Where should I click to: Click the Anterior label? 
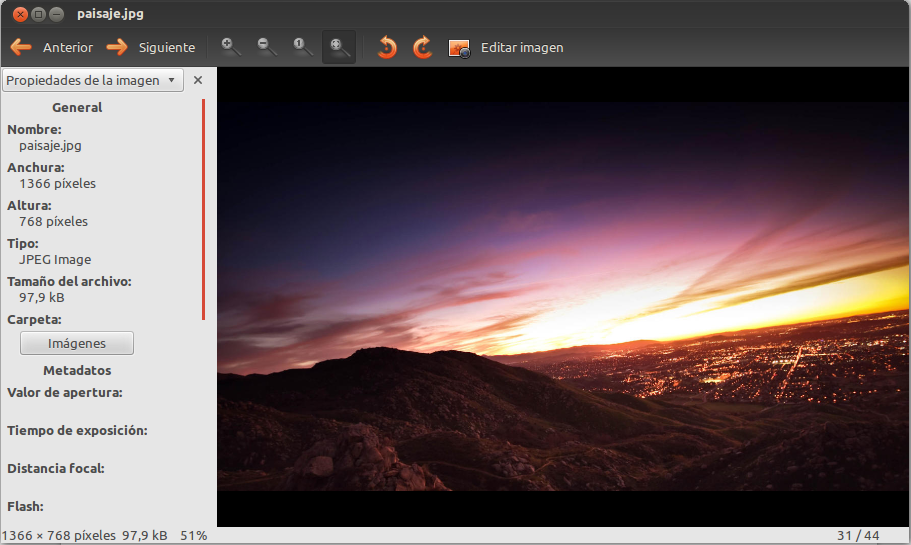pyautogui.click(x=67, y=48)
